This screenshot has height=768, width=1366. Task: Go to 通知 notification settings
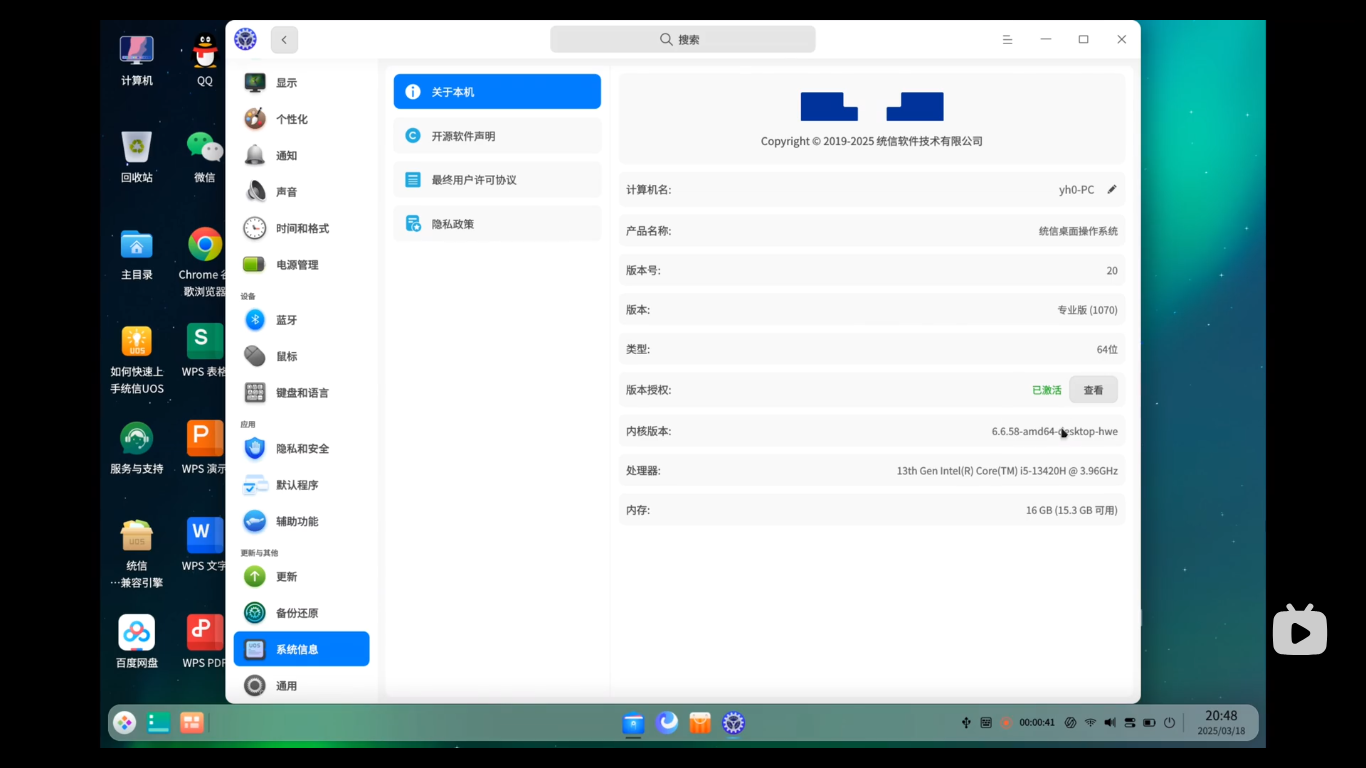click(301, 156)
